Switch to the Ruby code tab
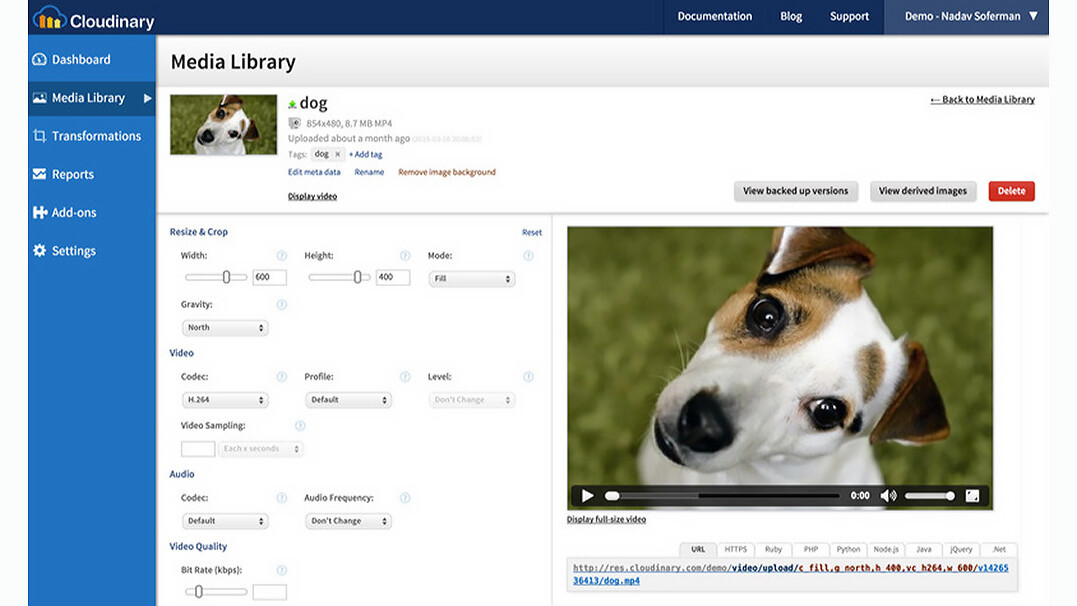Image resolution: width=1077 pixels, height=606 pixels. [773, 549]
